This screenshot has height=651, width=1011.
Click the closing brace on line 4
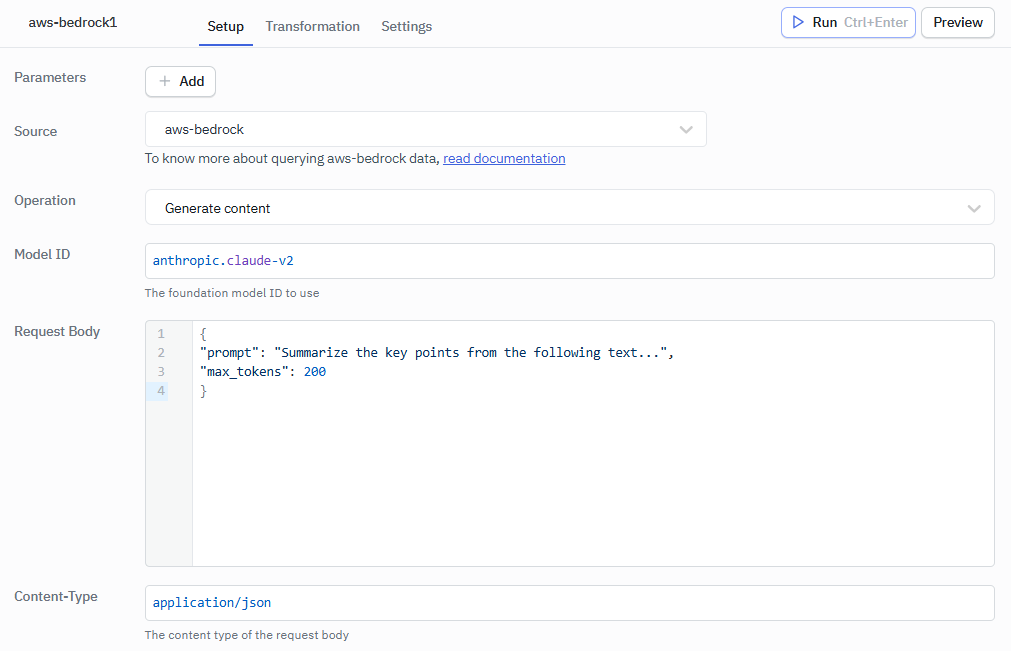pos(203,391)
